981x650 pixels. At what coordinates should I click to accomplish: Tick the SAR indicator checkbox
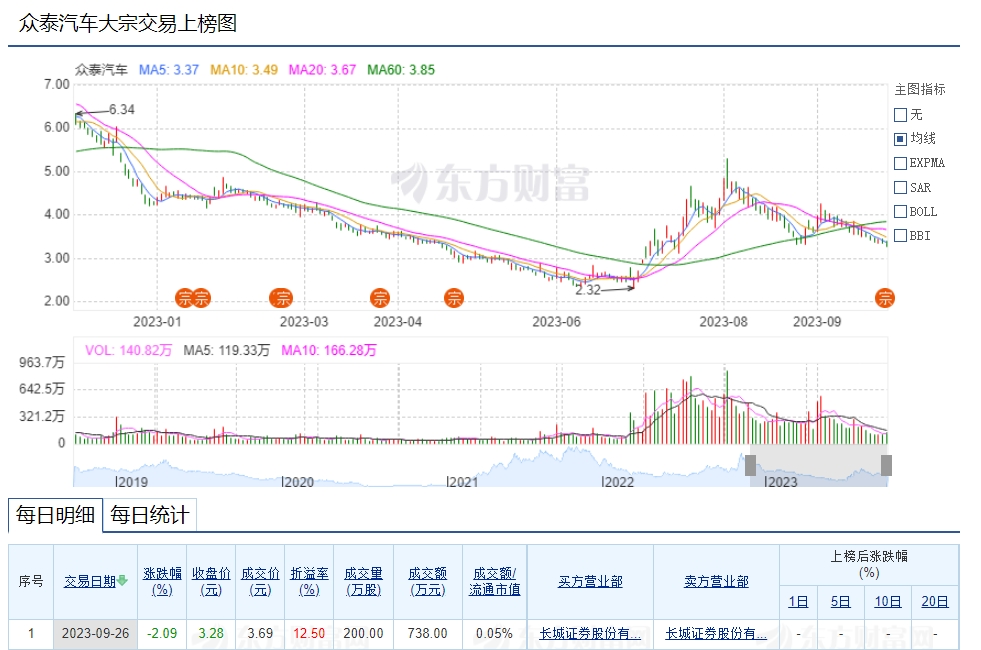(900, 187)
